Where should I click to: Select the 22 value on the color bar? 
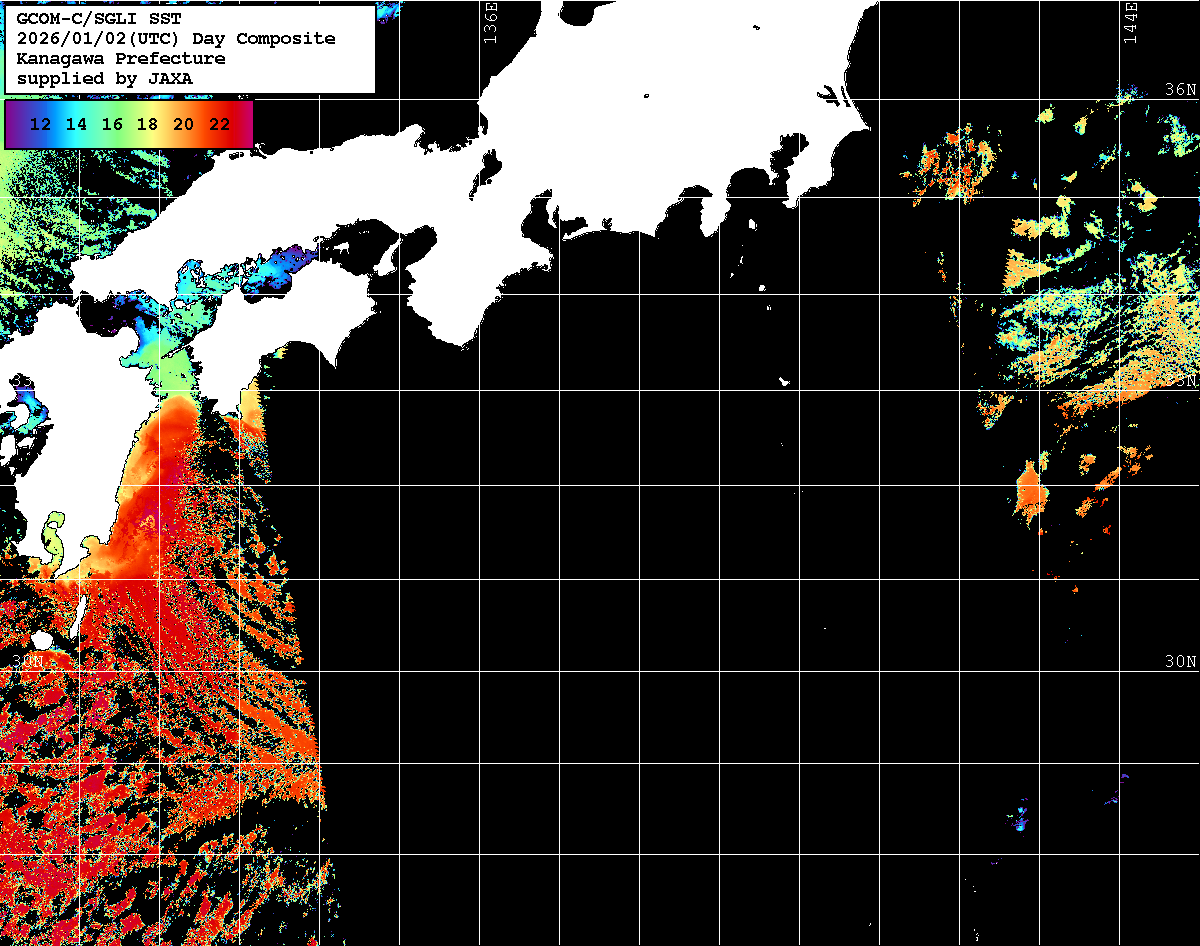219,125
